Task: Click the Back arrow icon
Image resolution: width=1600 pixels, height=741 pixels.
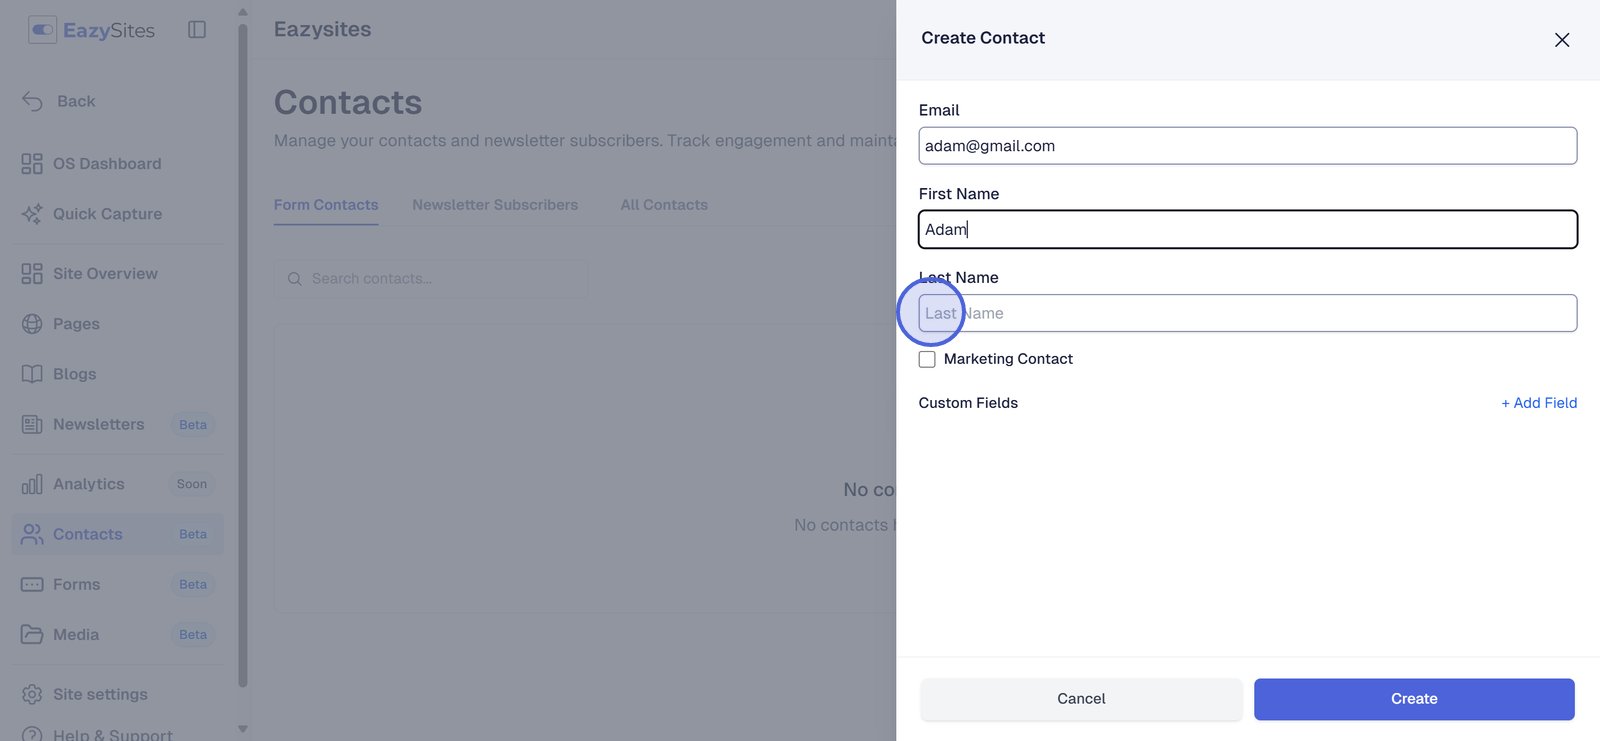Action: (x=32, y=101)
